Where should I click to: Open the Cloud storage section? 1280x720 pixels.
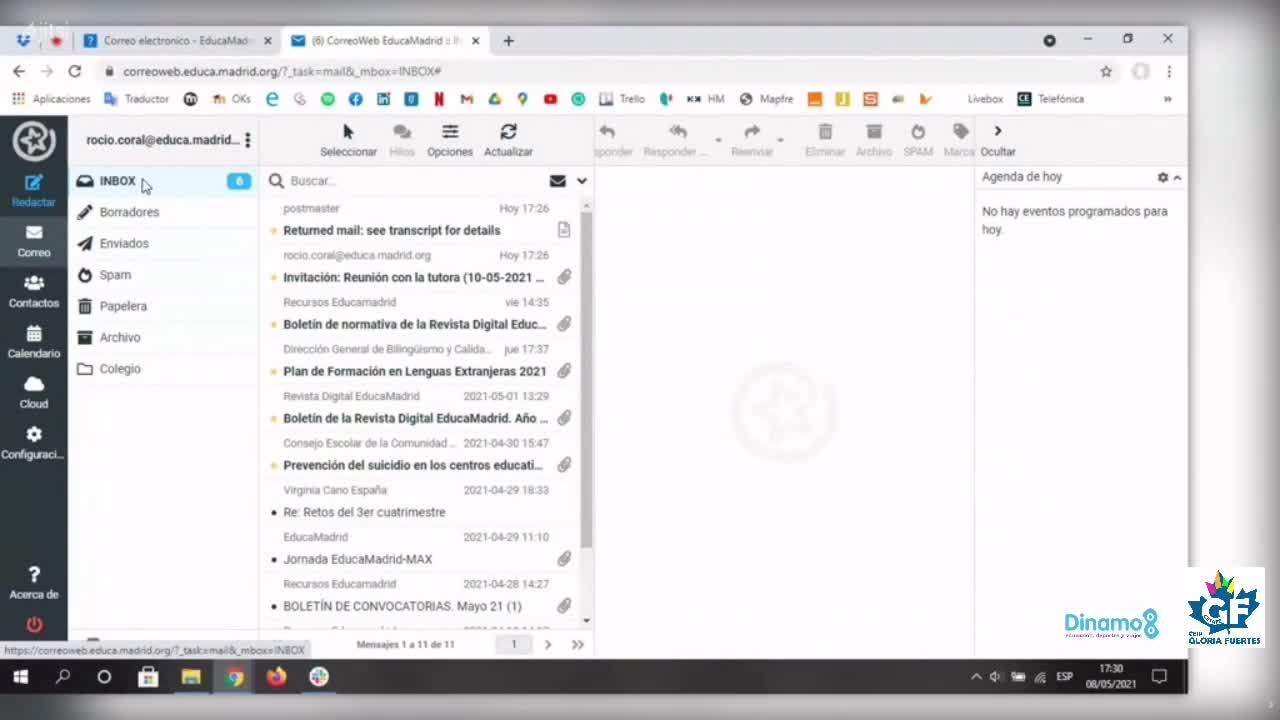point(34,393)
